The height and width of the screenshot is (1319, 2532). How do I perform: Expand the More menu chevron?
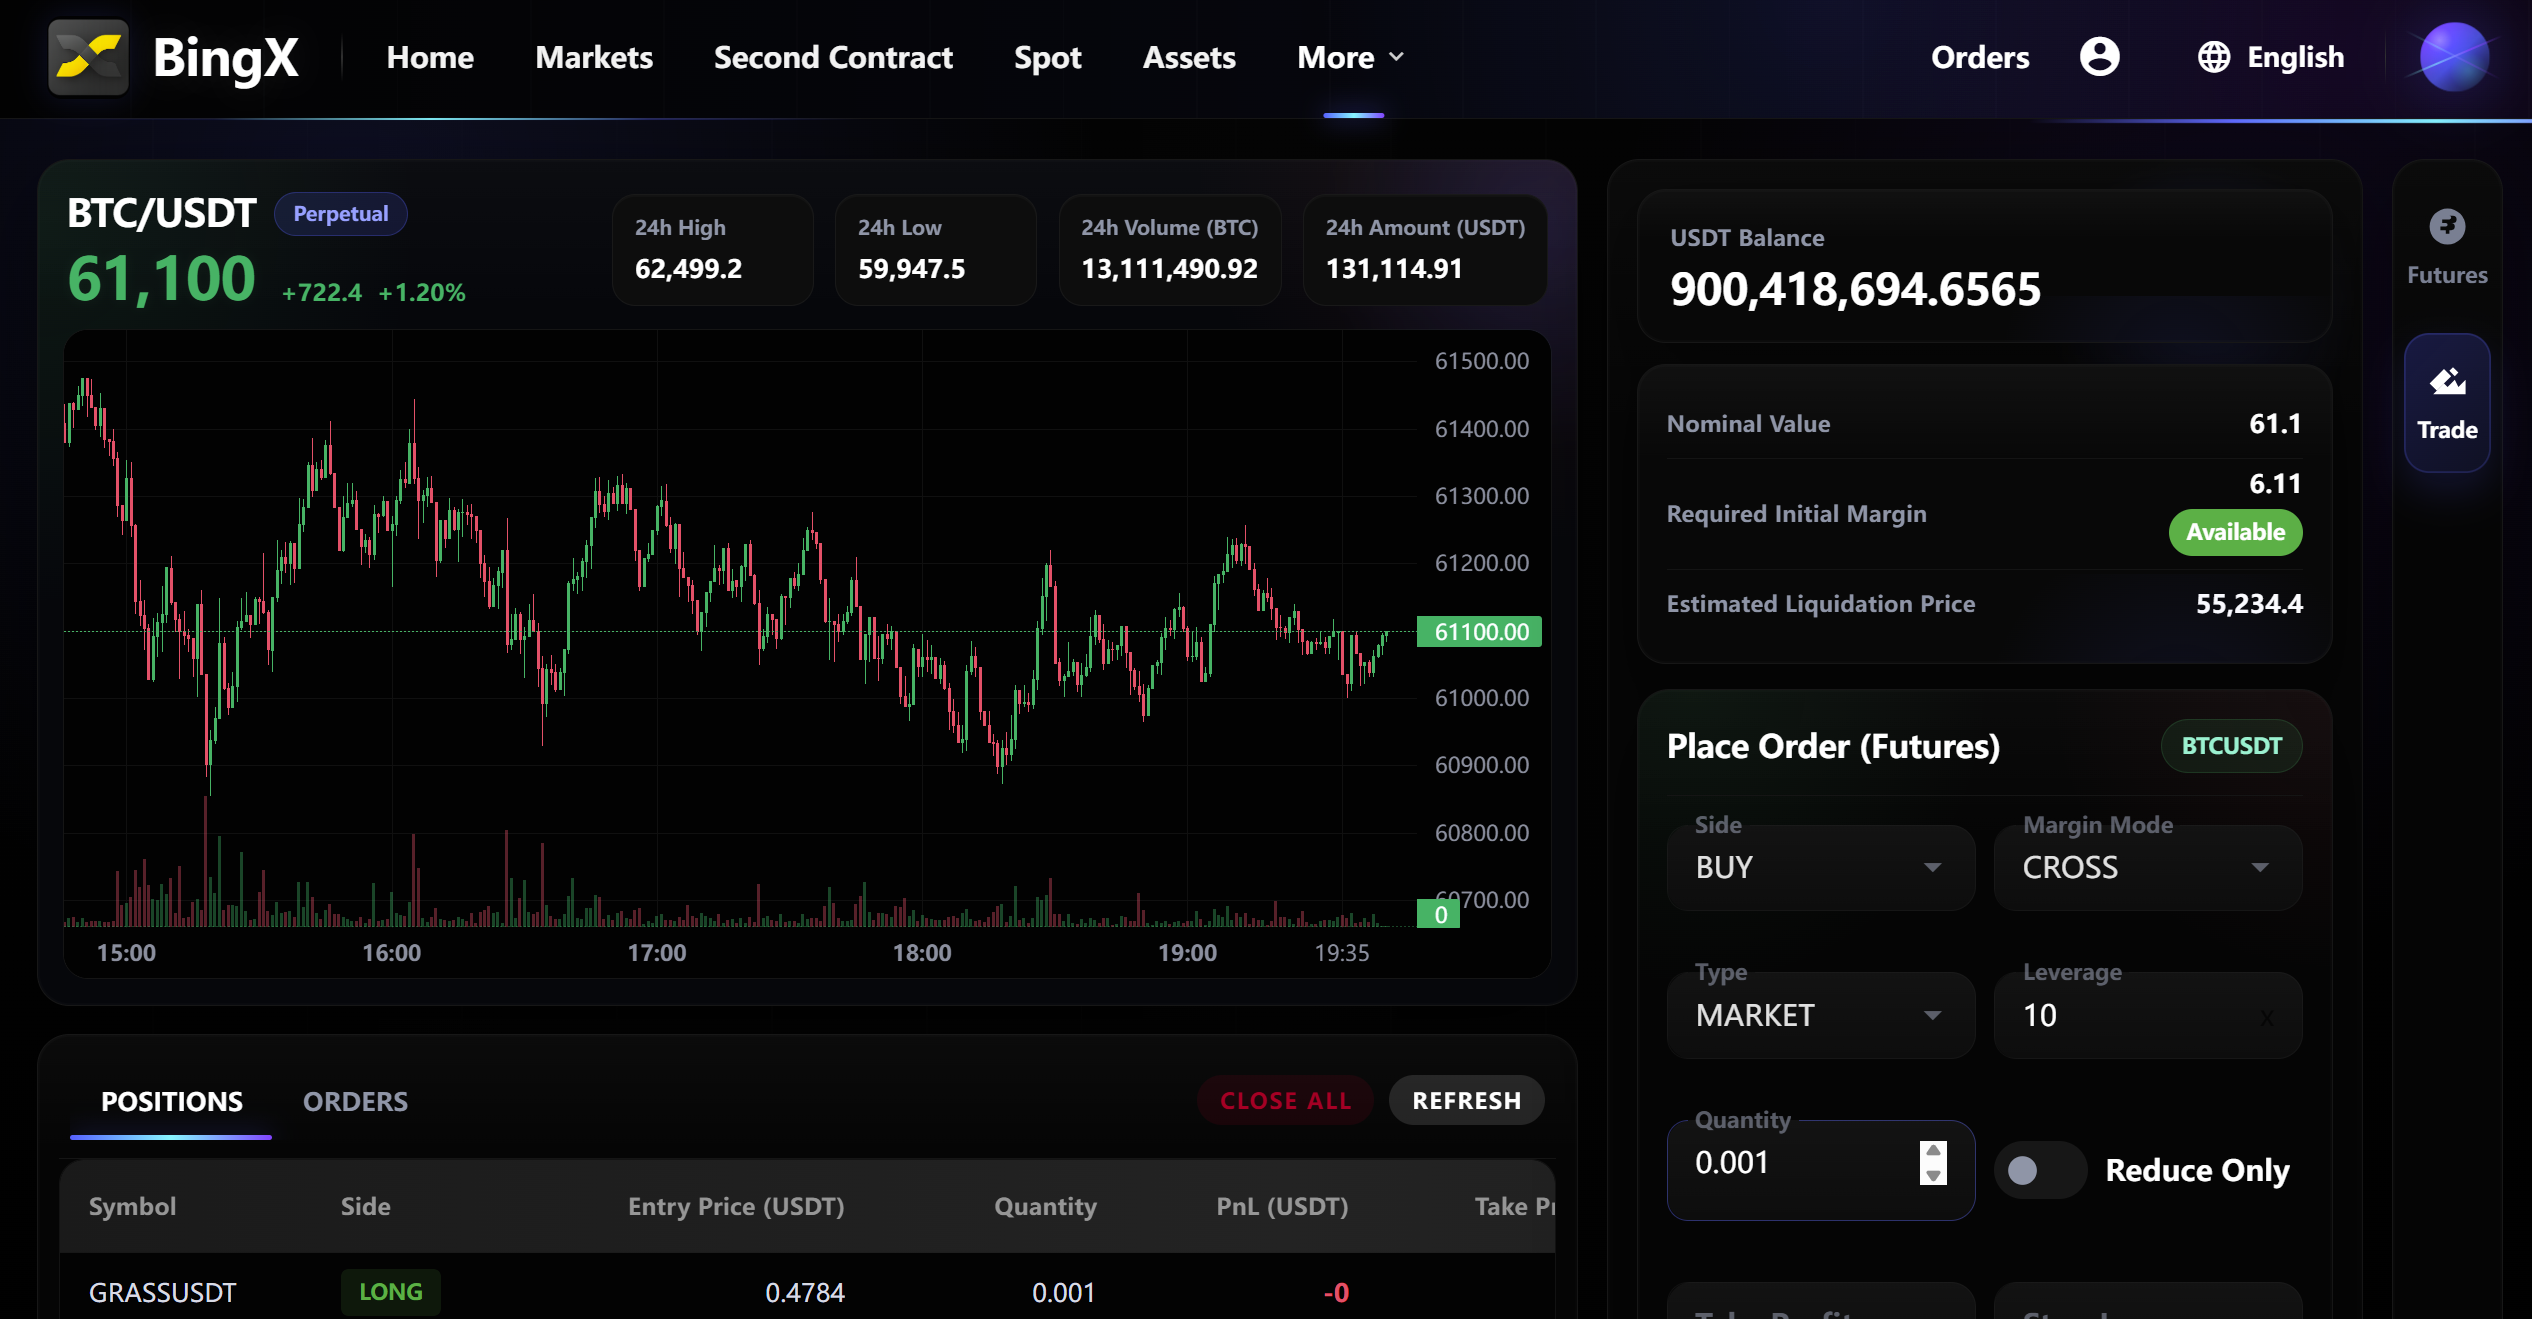(1397, 57)
